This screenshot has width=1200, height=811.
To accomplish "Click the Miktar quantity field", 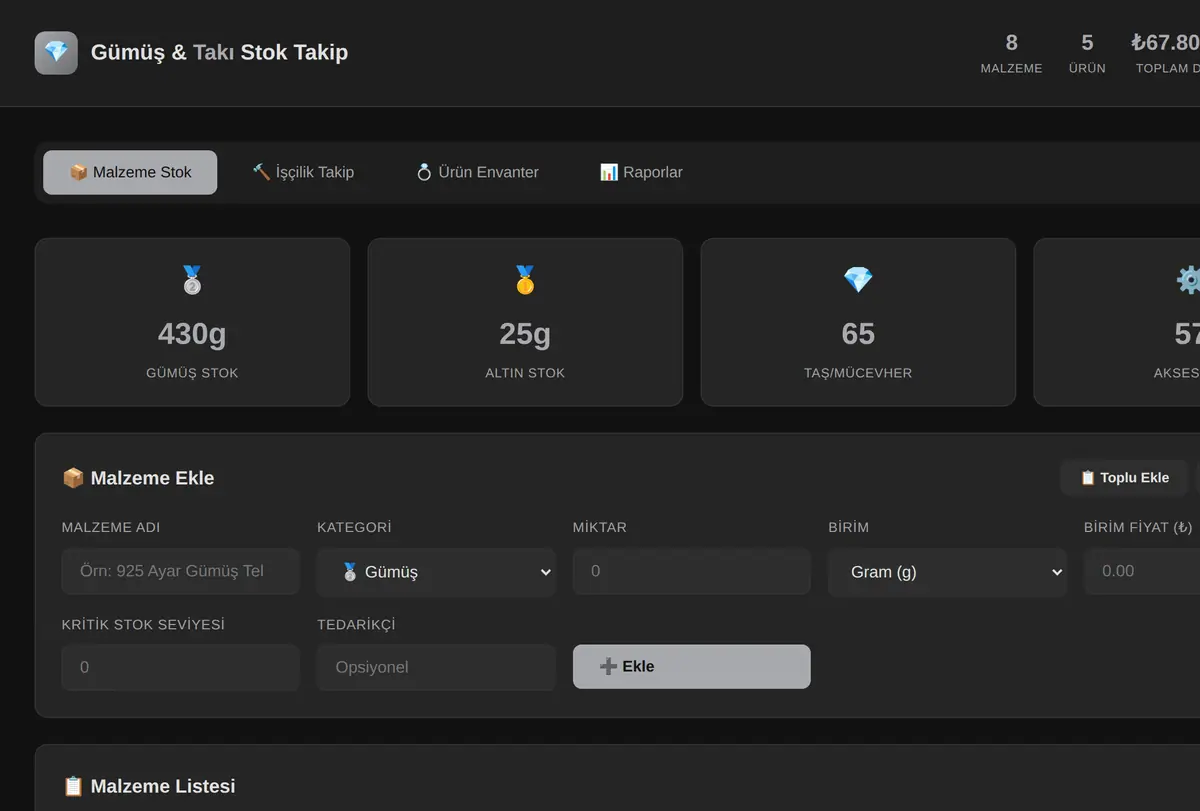I will coord(692,572).
